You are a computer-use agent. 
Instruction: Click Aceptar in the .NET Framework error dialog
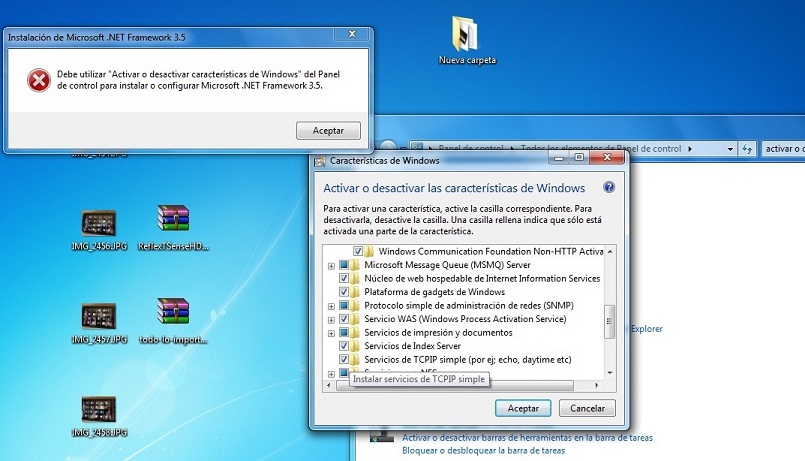tap(328, 130)
